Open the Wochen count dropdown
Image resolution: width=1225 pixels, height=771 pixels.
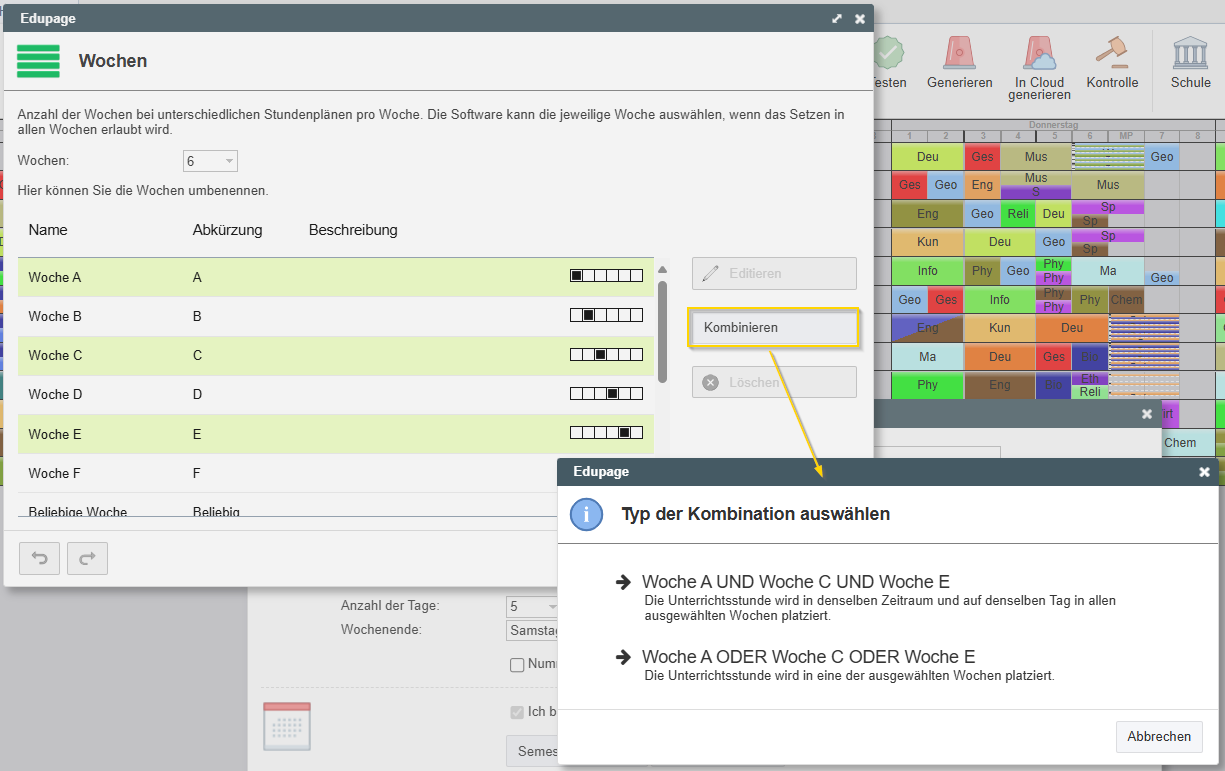(210, 161)
